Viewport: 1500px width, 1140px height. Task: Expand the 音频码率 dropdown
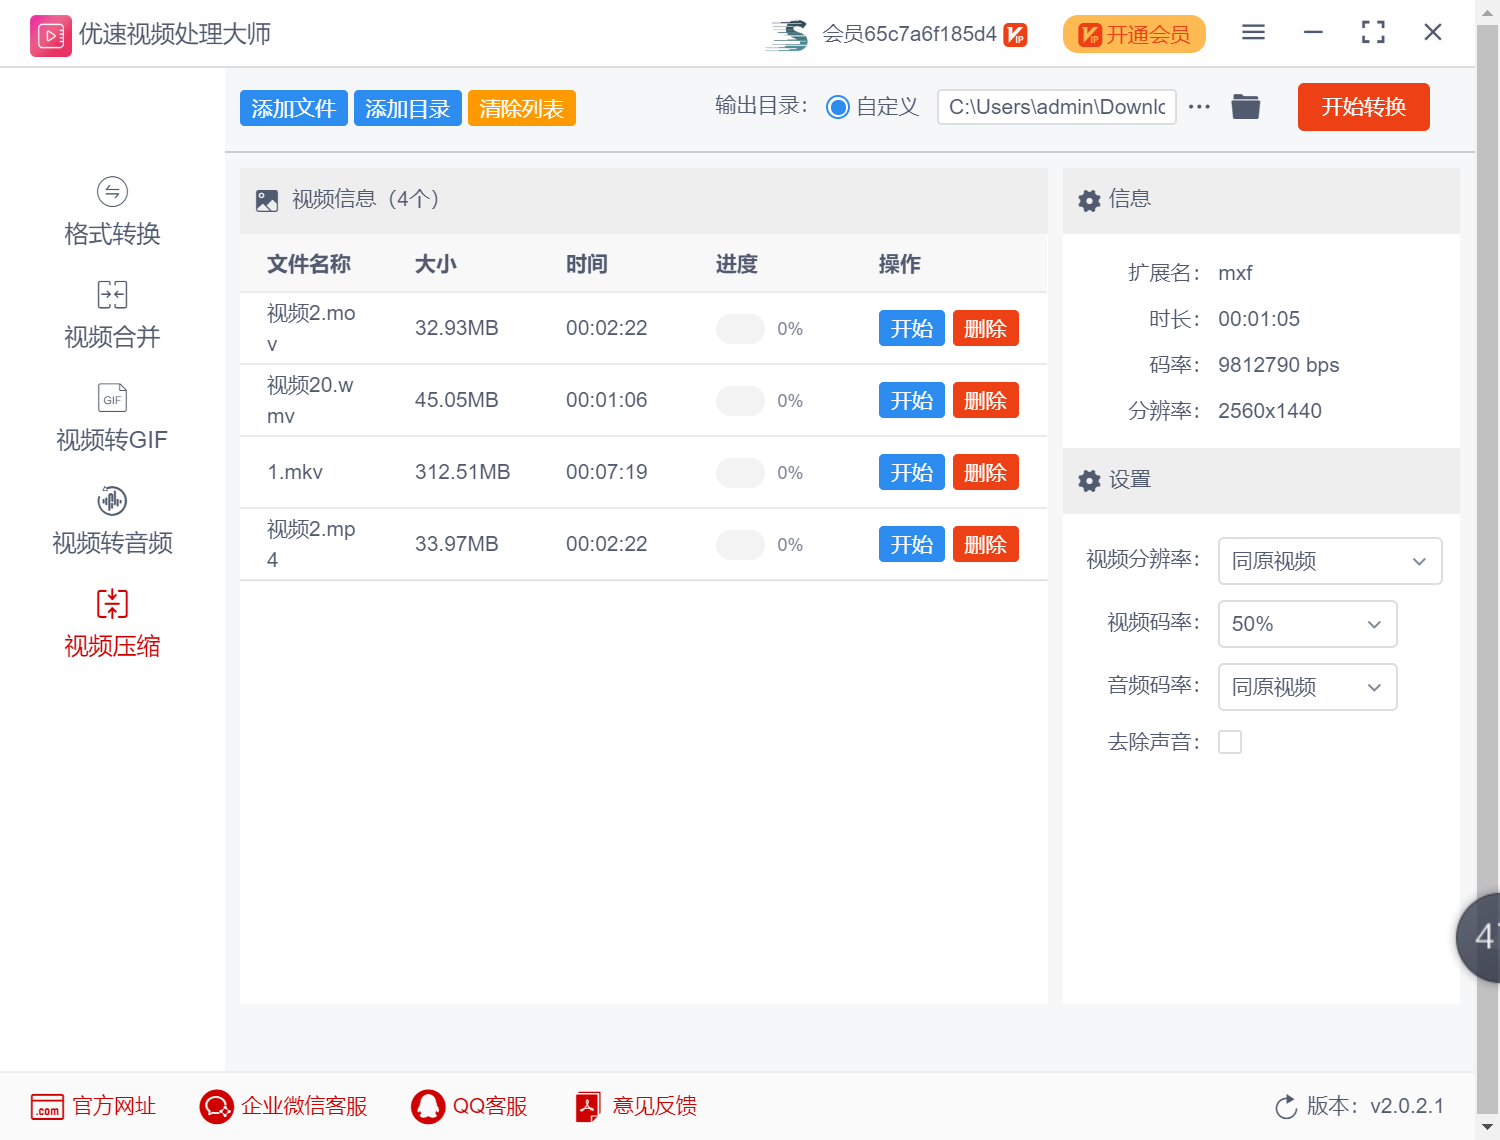click(x=1307, y=687)
